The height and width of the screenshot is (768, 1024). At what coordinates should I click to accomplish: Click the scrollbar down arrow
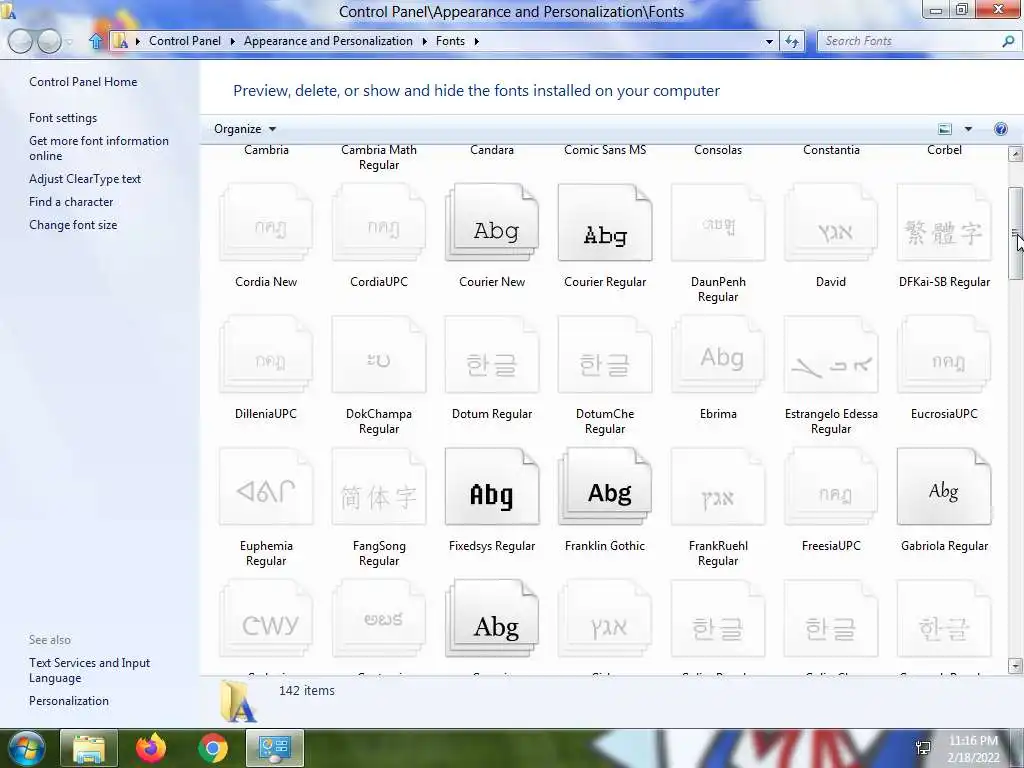click(1015, 666)
